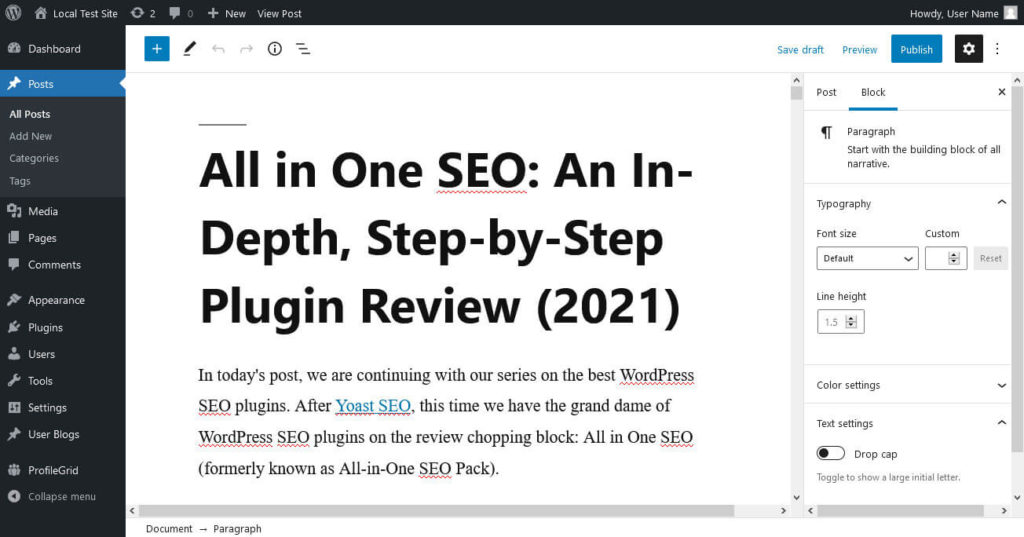Open the post Details info icon
Viewport: 1024px width, 537px height.
click(x=275, y=49)
